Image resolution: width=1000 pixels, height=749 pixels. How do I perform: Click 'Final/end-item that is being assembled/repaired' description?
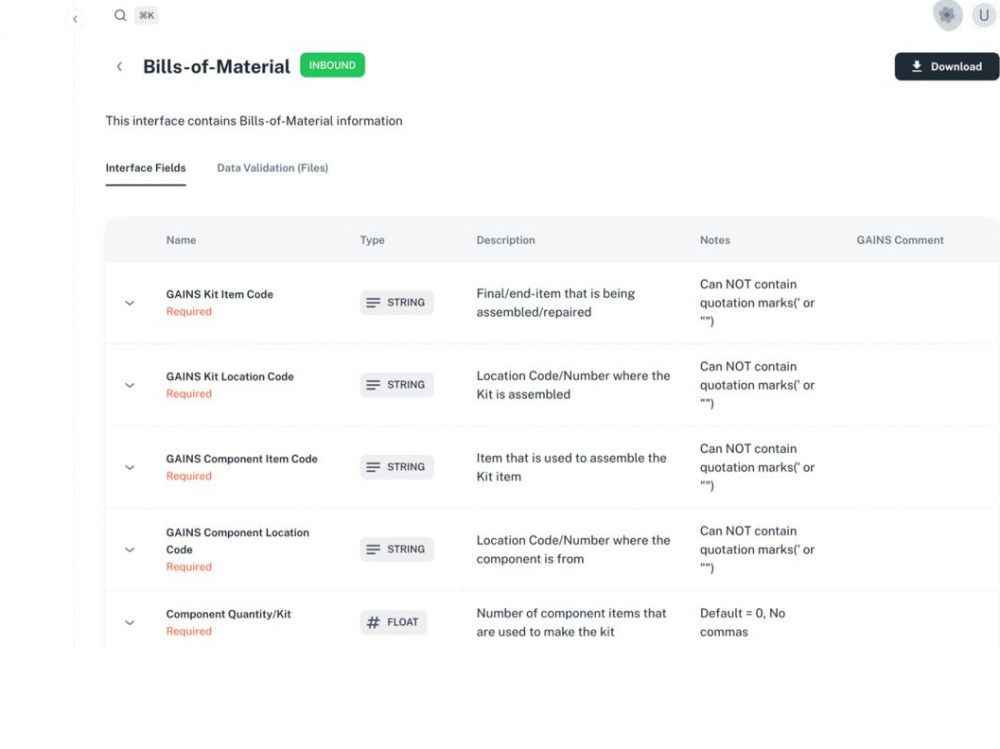pyautogui.click(x=555, y=302)
